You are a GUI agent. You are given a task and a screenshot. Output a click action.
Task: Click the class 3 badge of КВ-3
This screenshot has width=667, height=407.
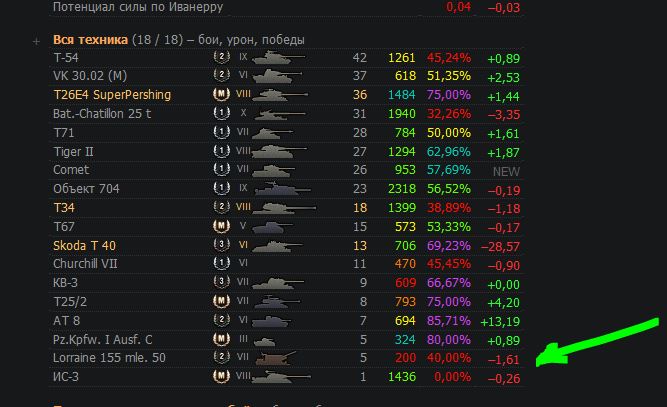[222, 282]
